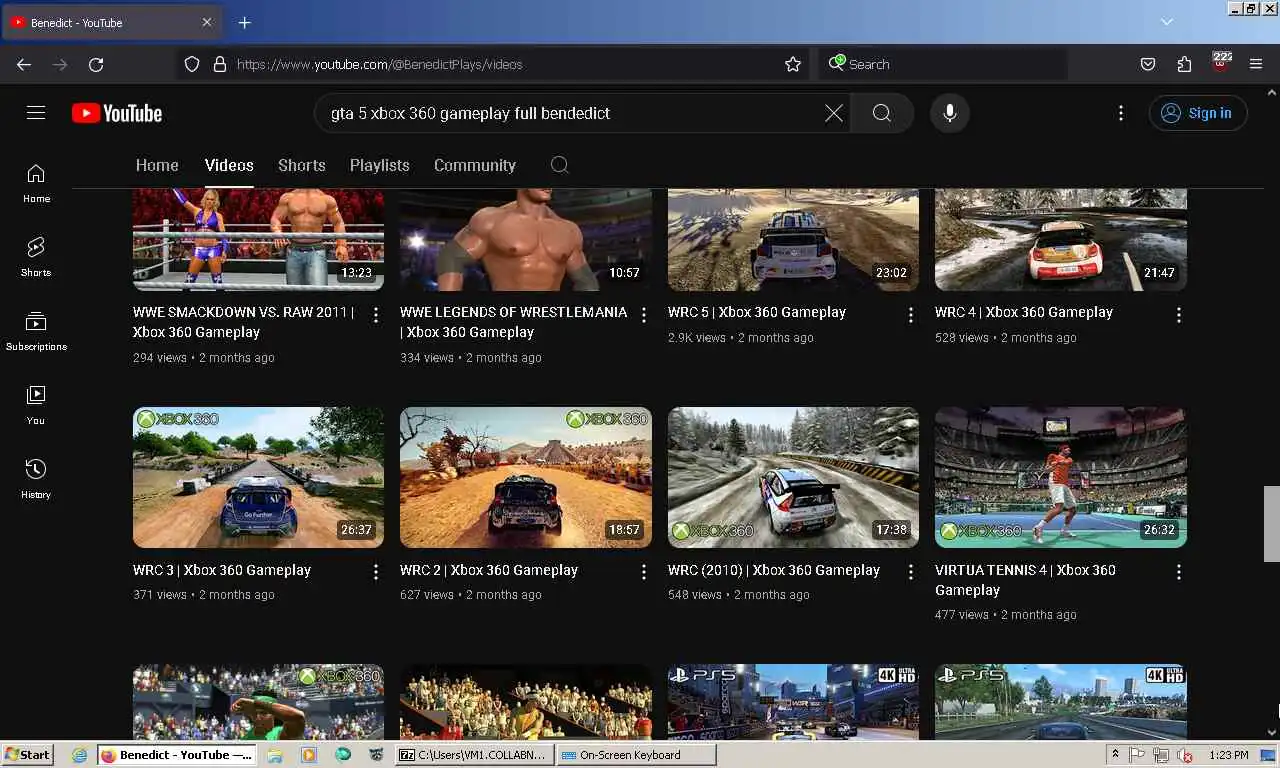The image size is (1280, 768).
Task: Click the taskbar clock showing 1:23 PM
Action: [x=1228, y=755]
